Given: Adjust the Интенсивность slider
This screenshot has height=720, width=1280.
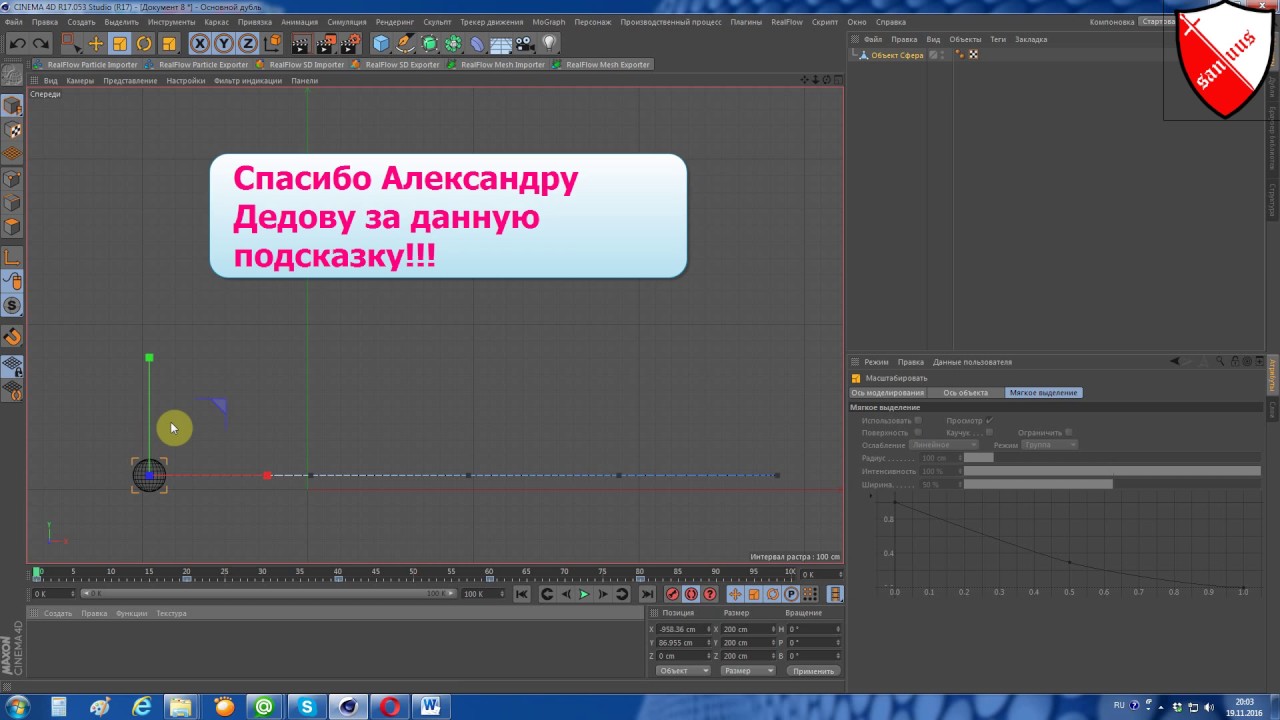Looking at the screenshot, I should 1111,471.
